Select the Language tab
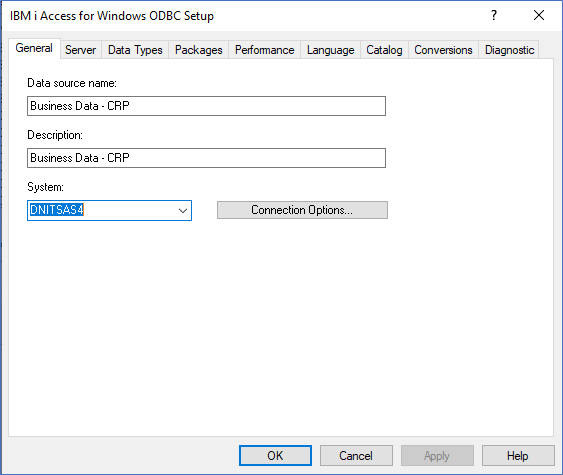The image size is (563, 475). (330, 50)
